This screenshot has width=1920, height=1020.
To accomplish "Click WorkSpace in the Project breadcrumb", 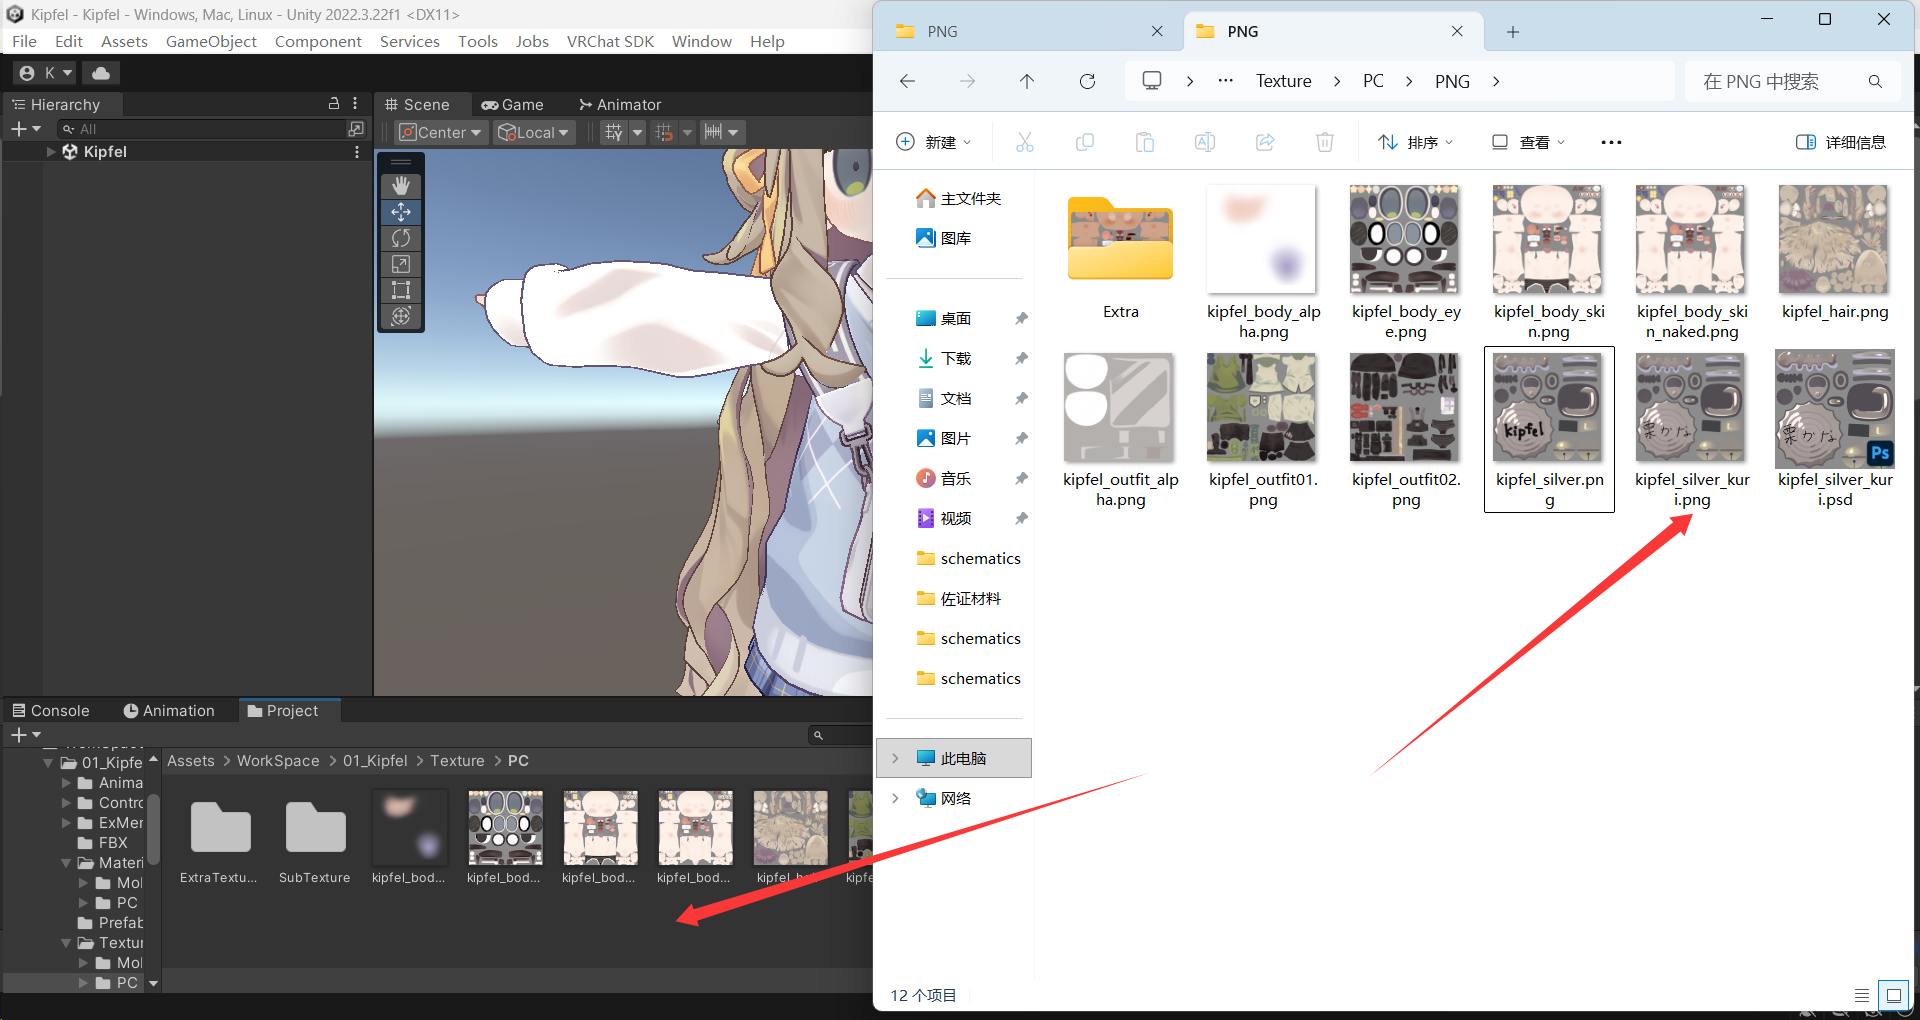I will click(x=278, y=761).
